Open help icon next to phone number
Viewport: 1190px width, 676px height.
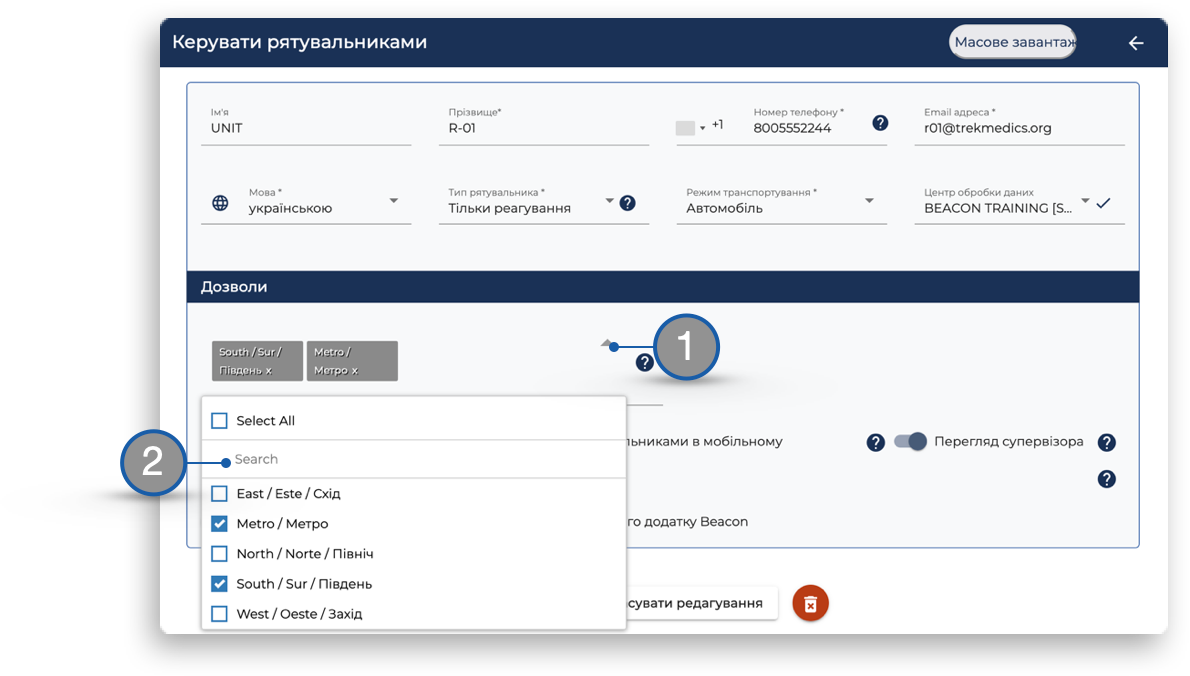[880, 123]
